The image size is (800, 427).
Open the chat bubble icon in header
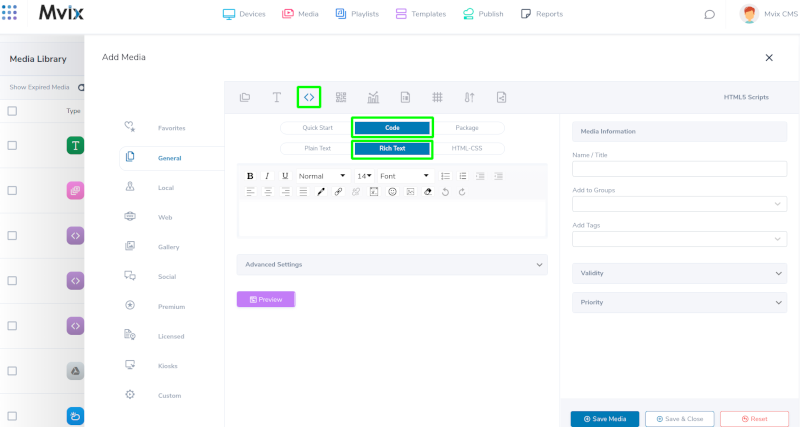coord(709,14)
